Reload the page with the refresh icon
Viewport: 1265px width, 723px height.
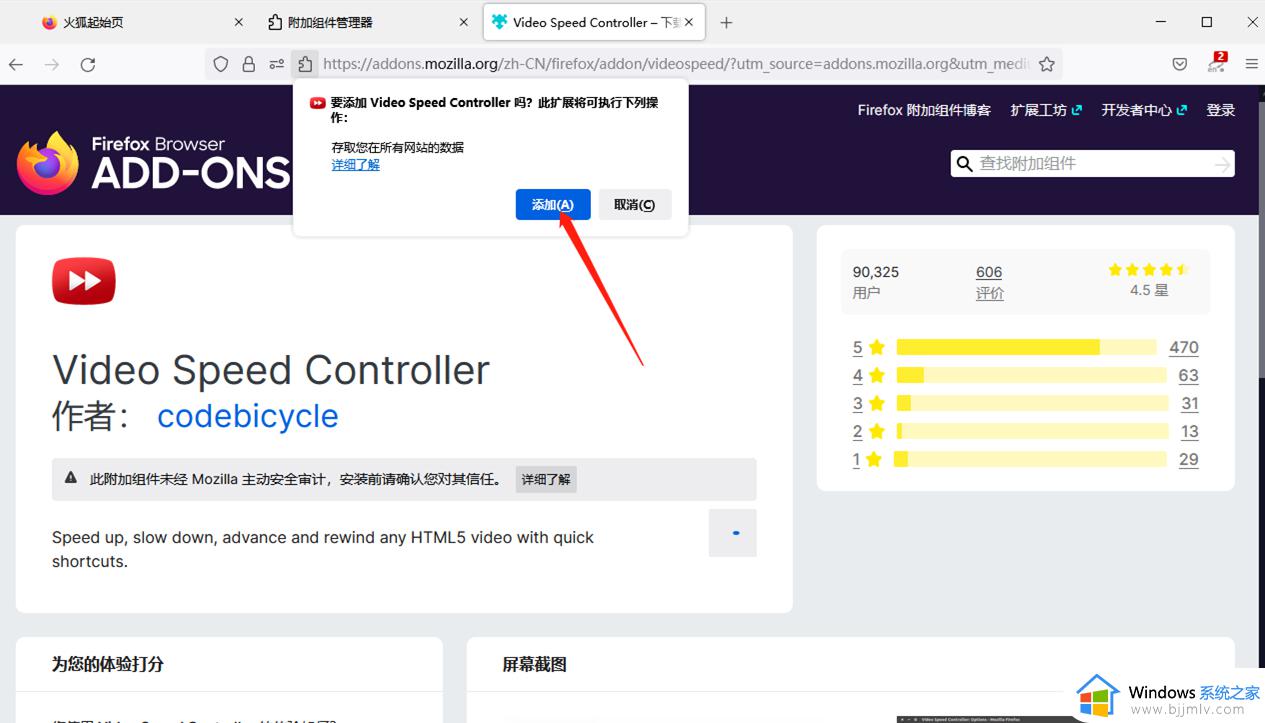(88, 64)
